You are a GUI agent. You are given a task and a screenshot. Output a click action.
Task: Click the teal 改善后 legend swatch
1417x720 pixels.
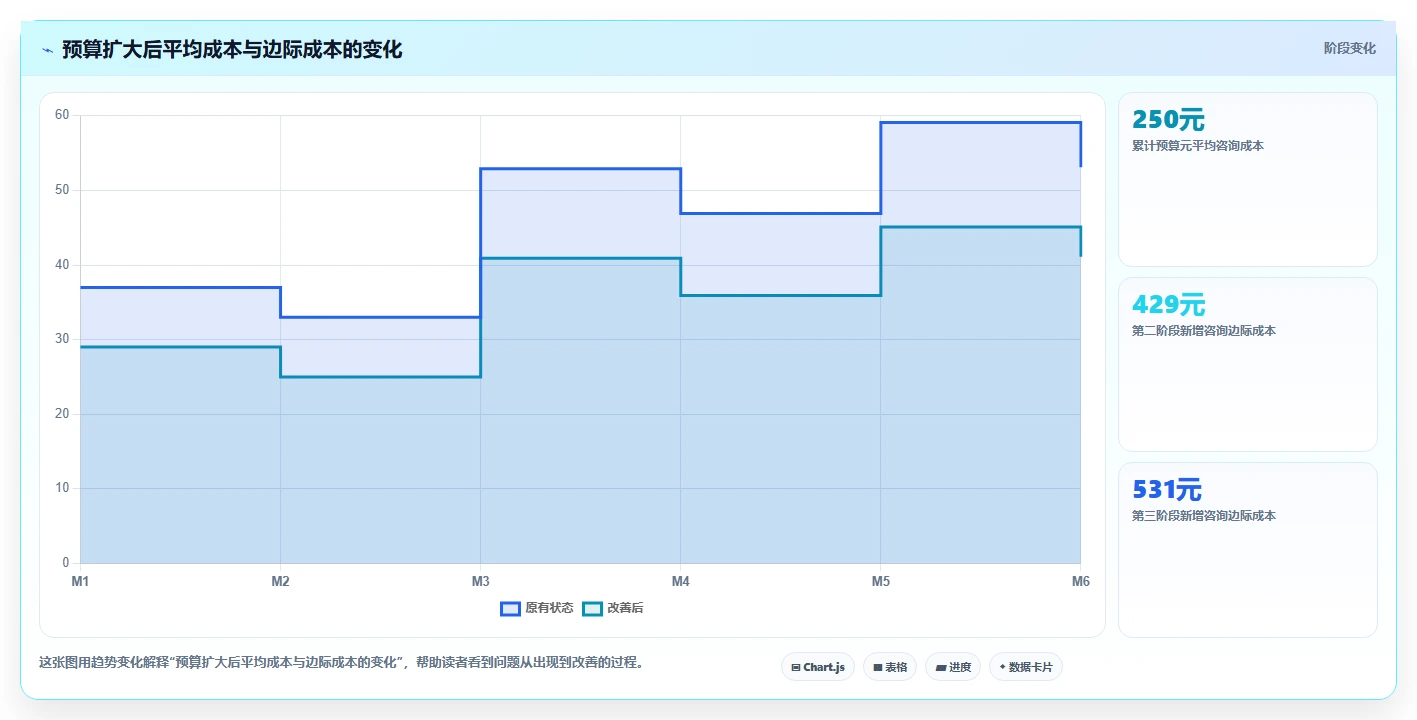click(x=592, y=608)
